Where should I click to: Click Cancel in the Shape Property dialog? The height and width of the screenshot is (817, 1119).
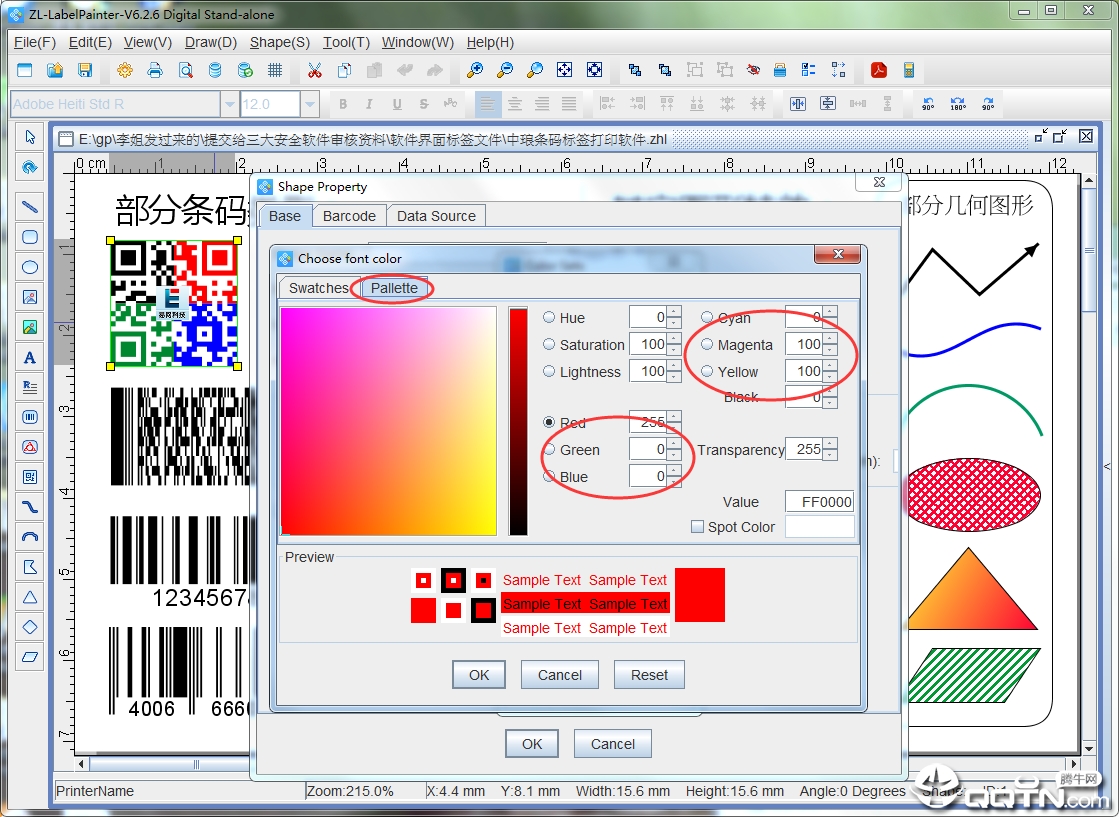(x=612, y=744)
